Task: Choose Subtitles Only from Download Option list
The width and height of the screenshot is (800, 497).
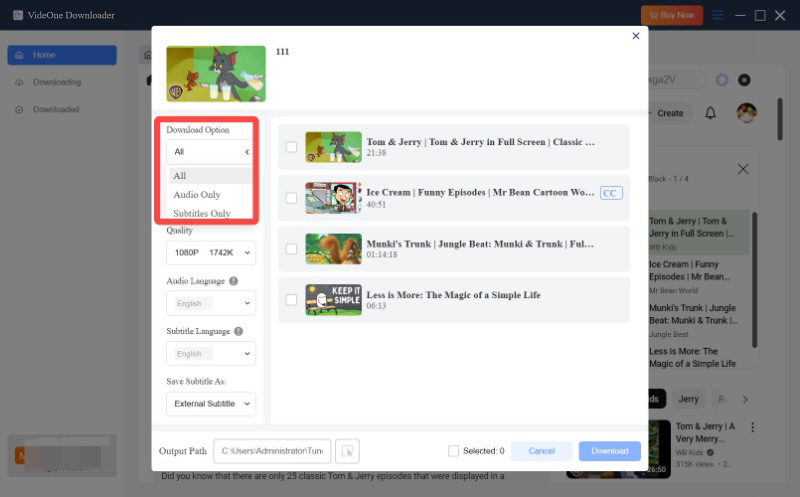Action: pos(202,213)
